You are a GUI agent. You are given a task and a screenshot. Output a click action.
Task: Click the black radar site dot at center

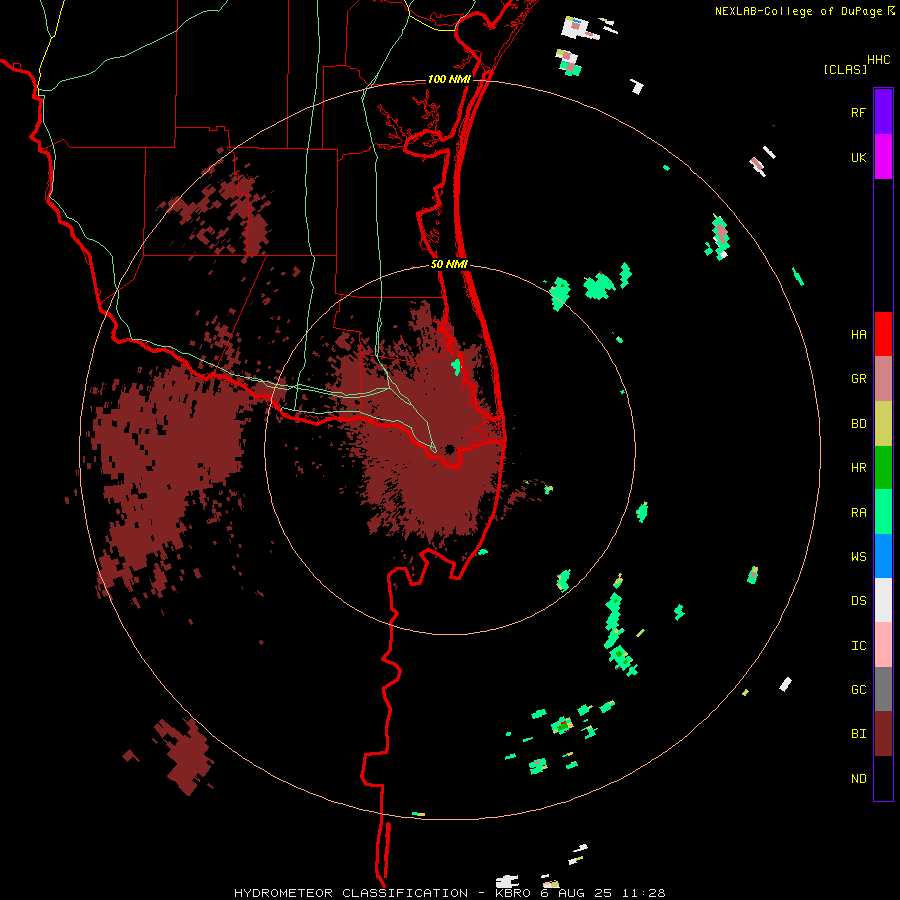(x=449, y=449)
